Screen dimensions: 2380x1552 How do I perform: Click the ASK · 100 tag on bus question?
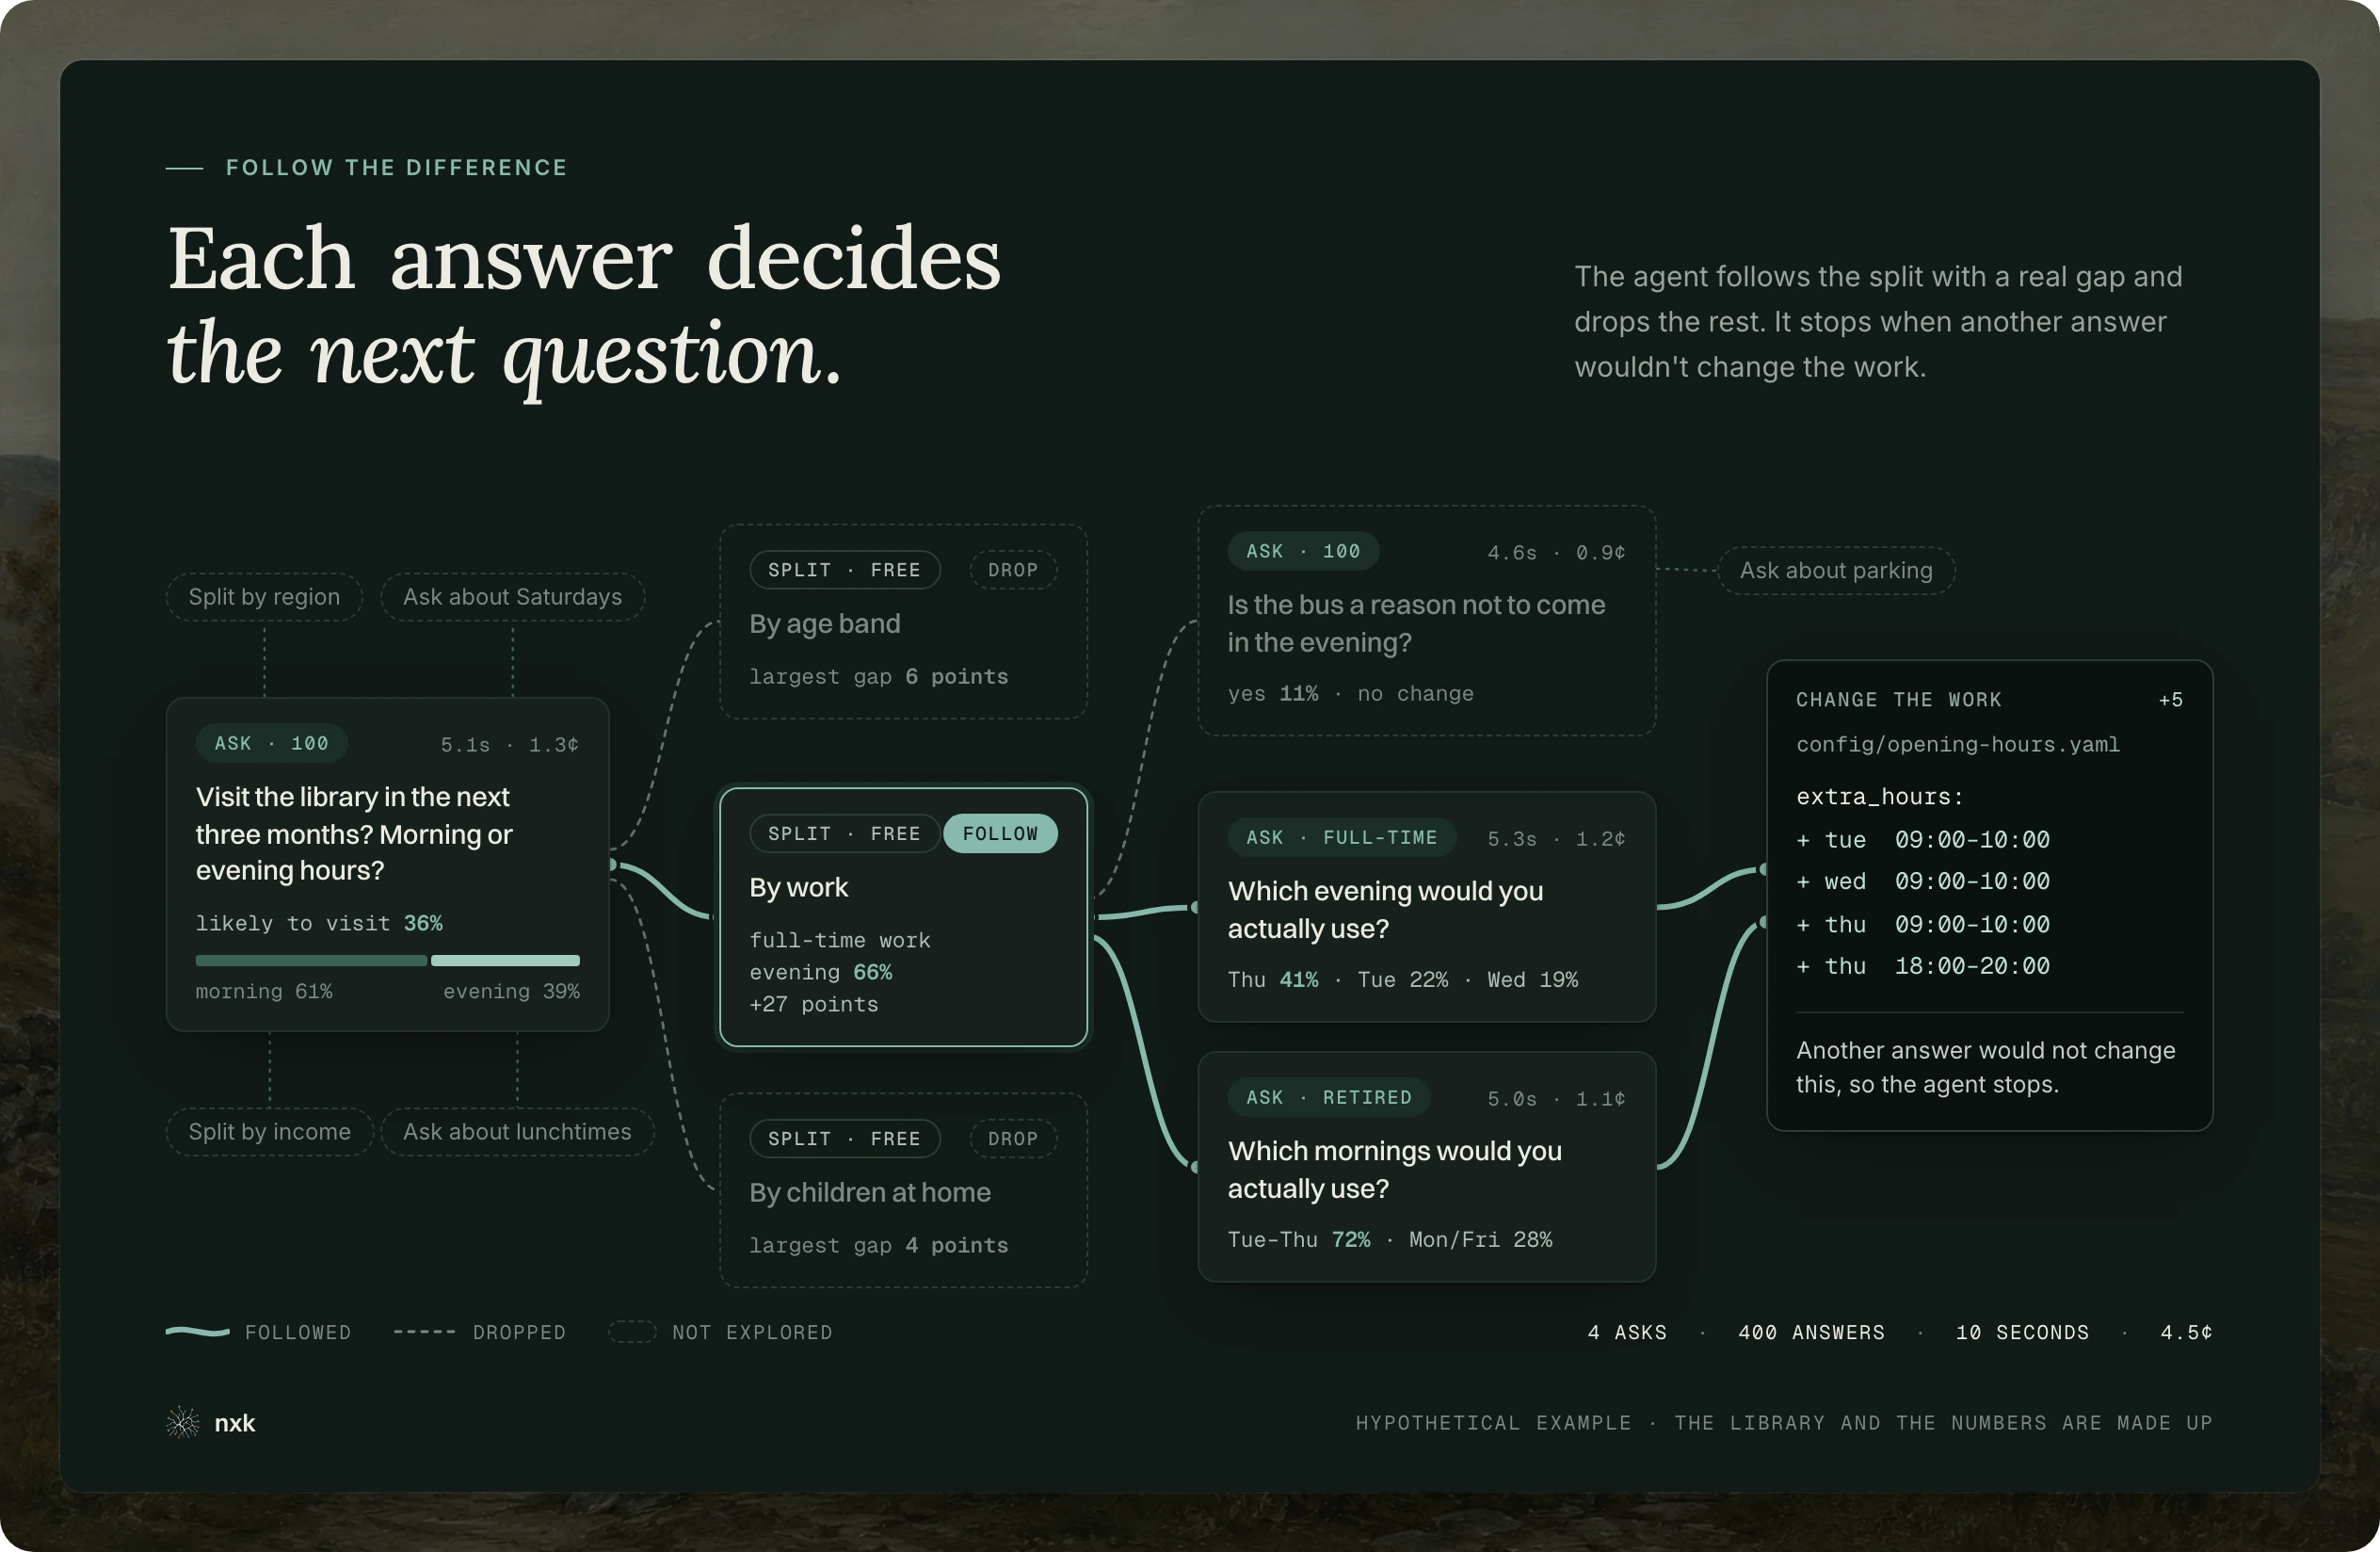(x=1303, y=551)
